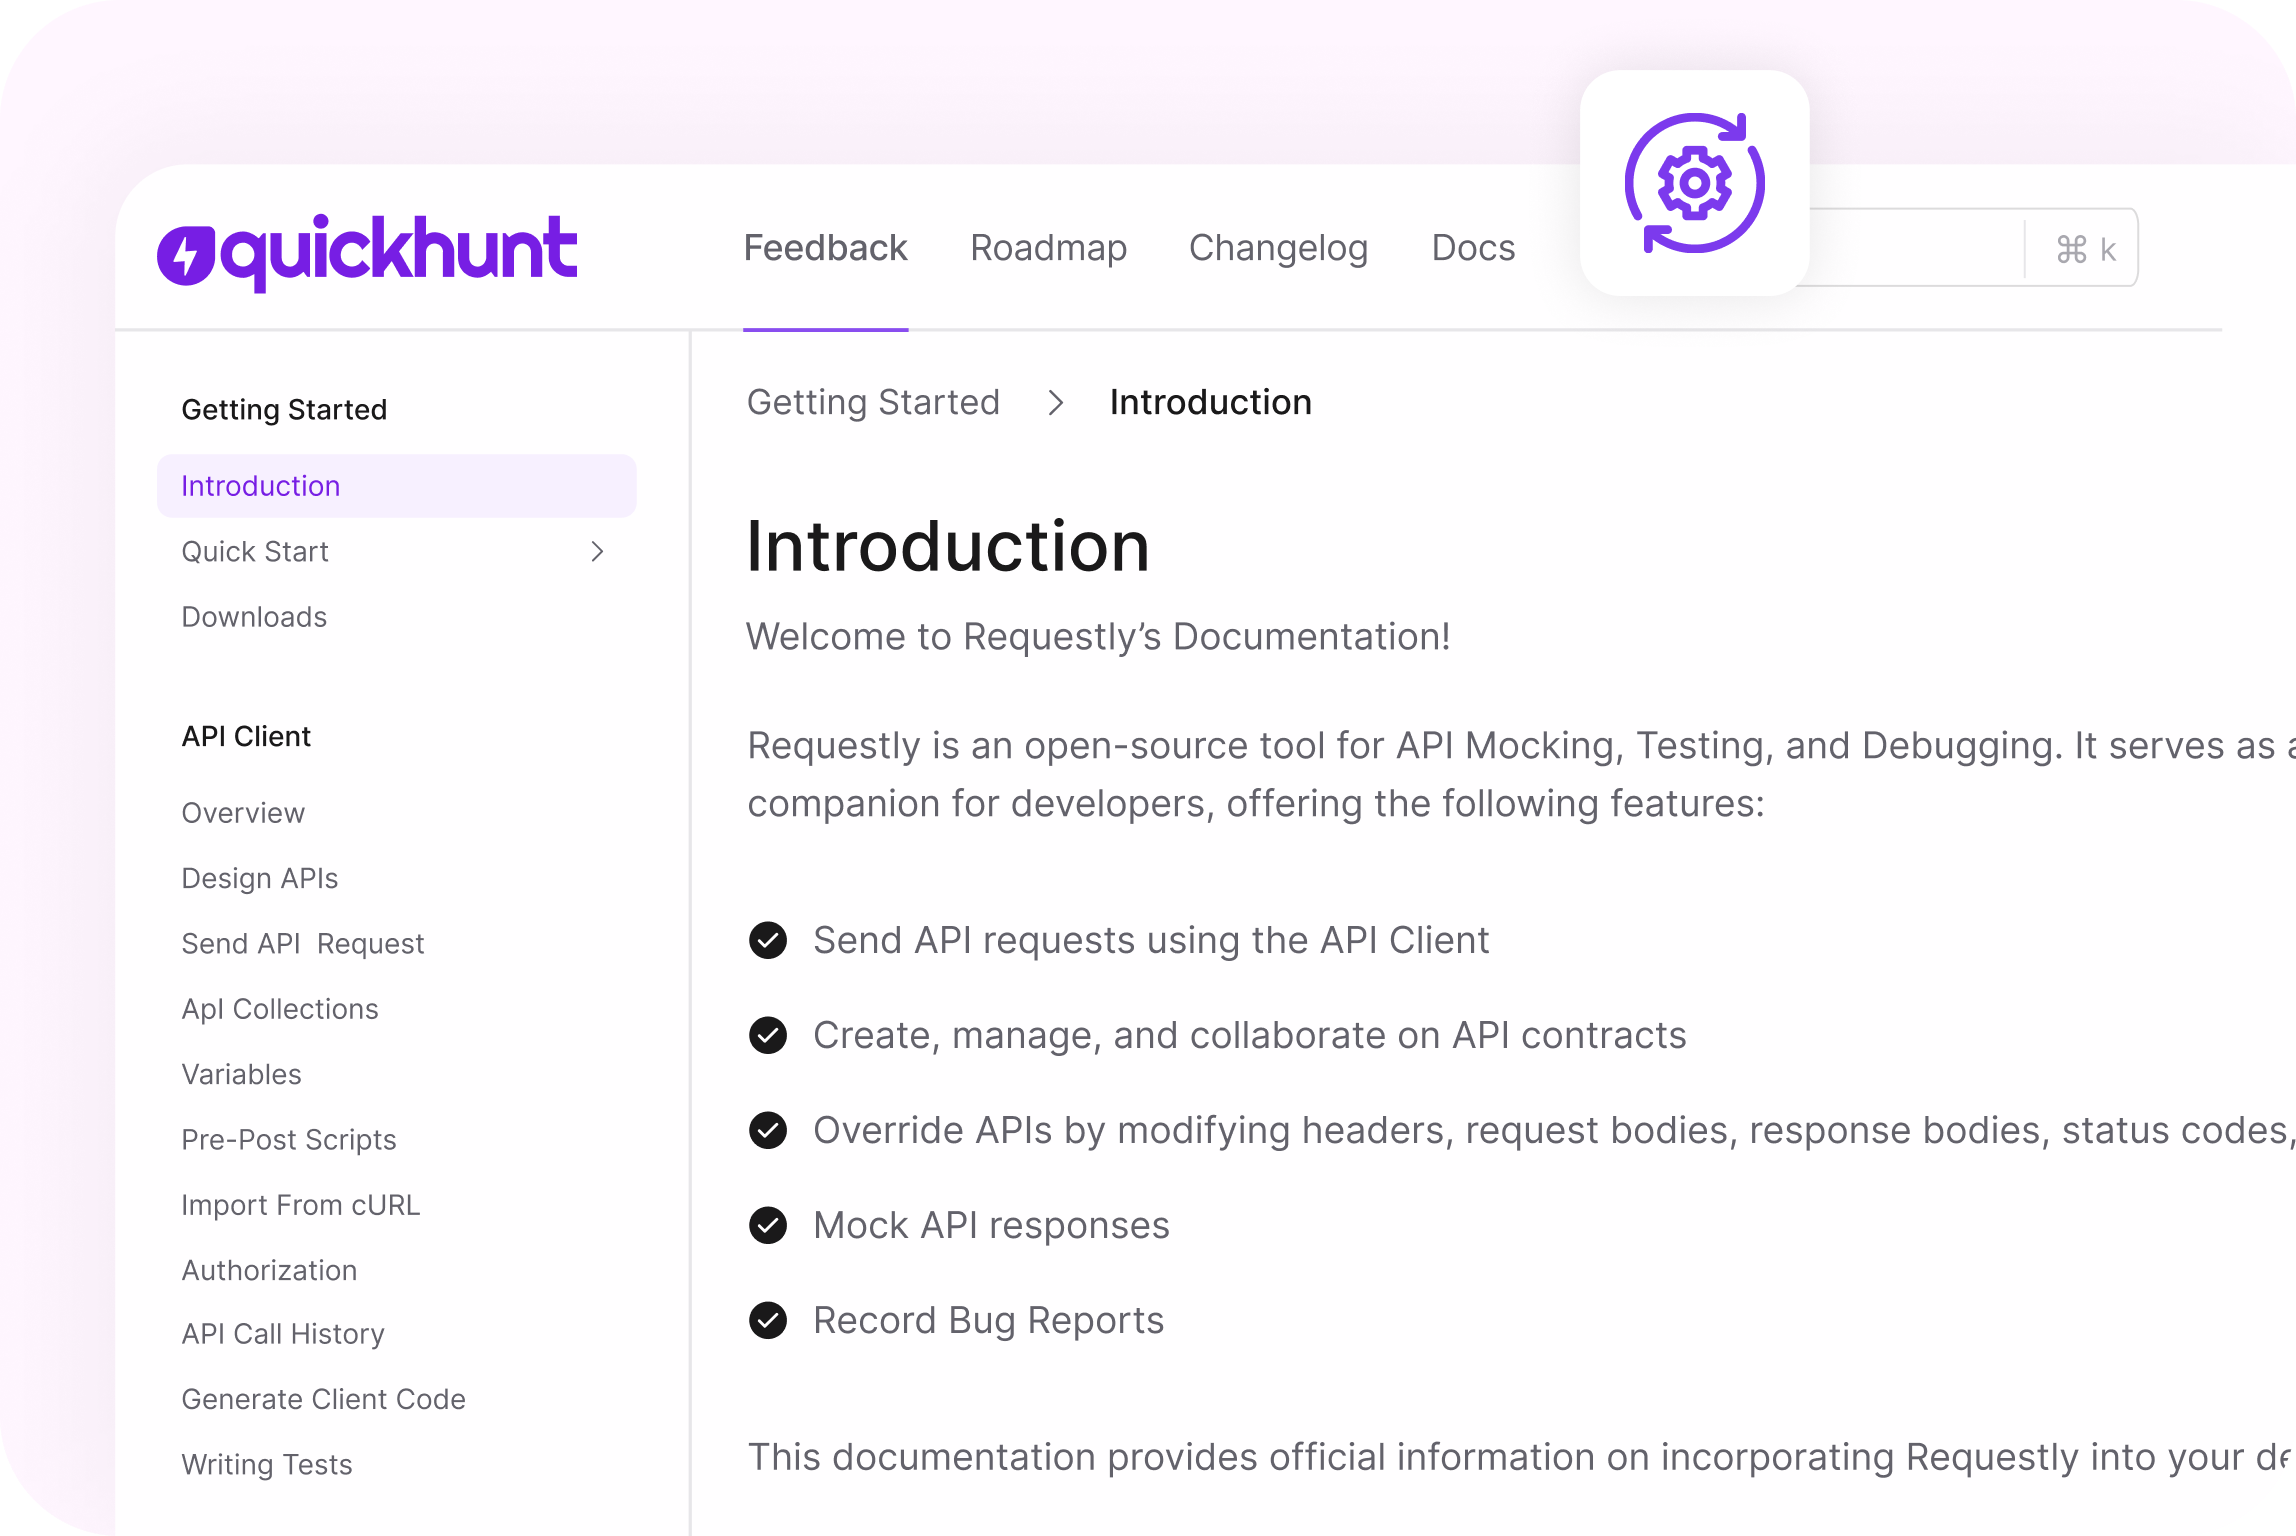Click 'Requestly is an open-source tool' paragraph
Image resolution: width=2296 pixels, height=1536 pixels.
1521,774
